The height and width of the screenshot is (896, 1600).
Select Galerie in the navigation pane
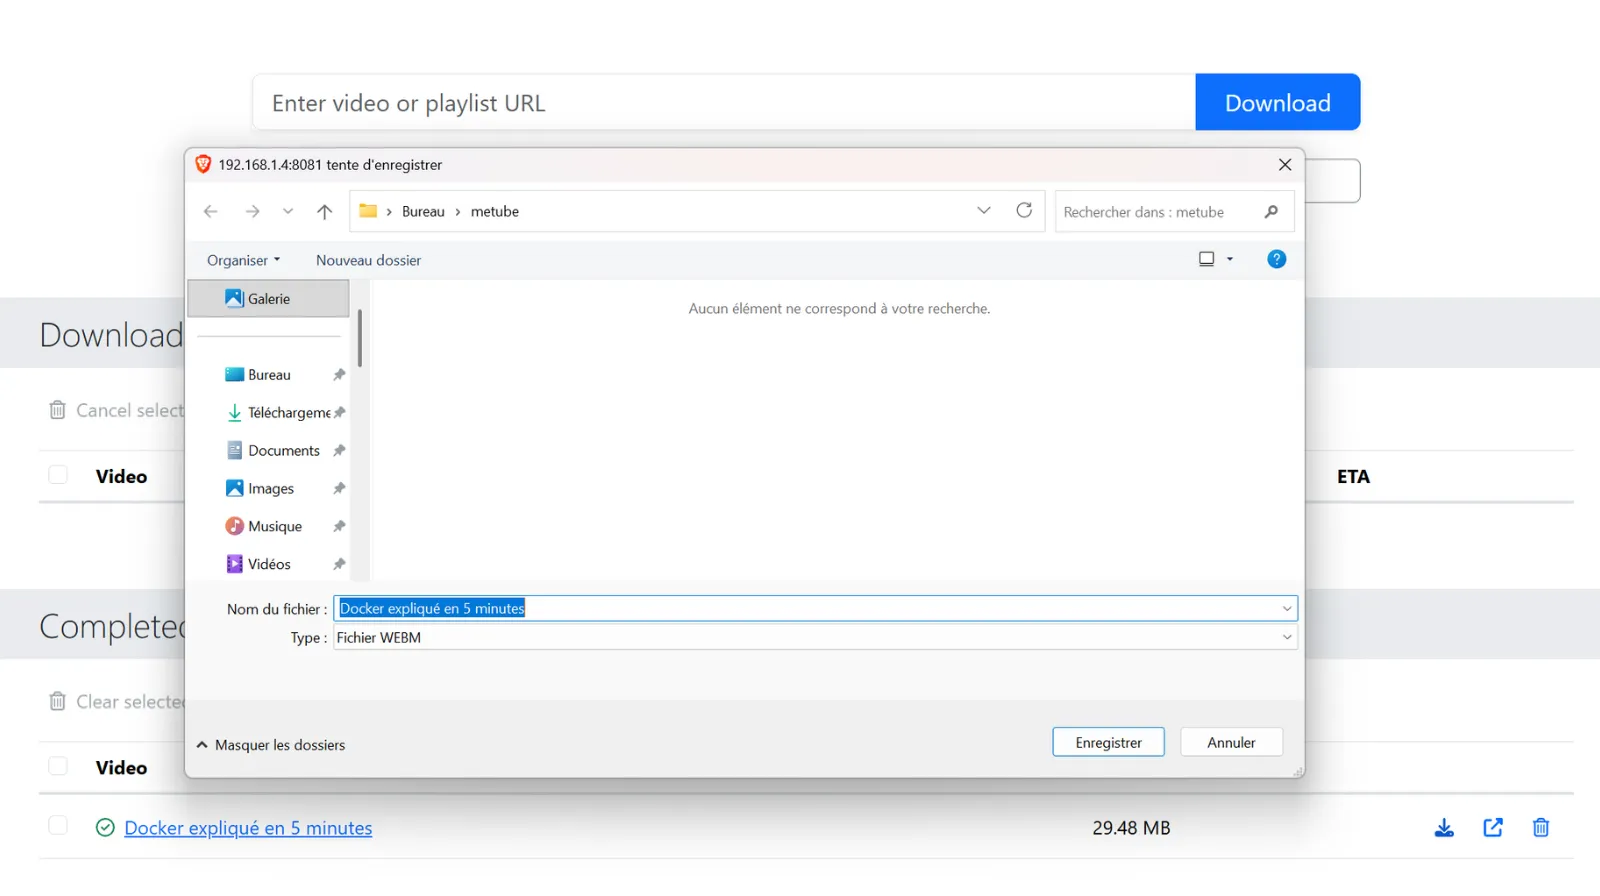point(268,299)
